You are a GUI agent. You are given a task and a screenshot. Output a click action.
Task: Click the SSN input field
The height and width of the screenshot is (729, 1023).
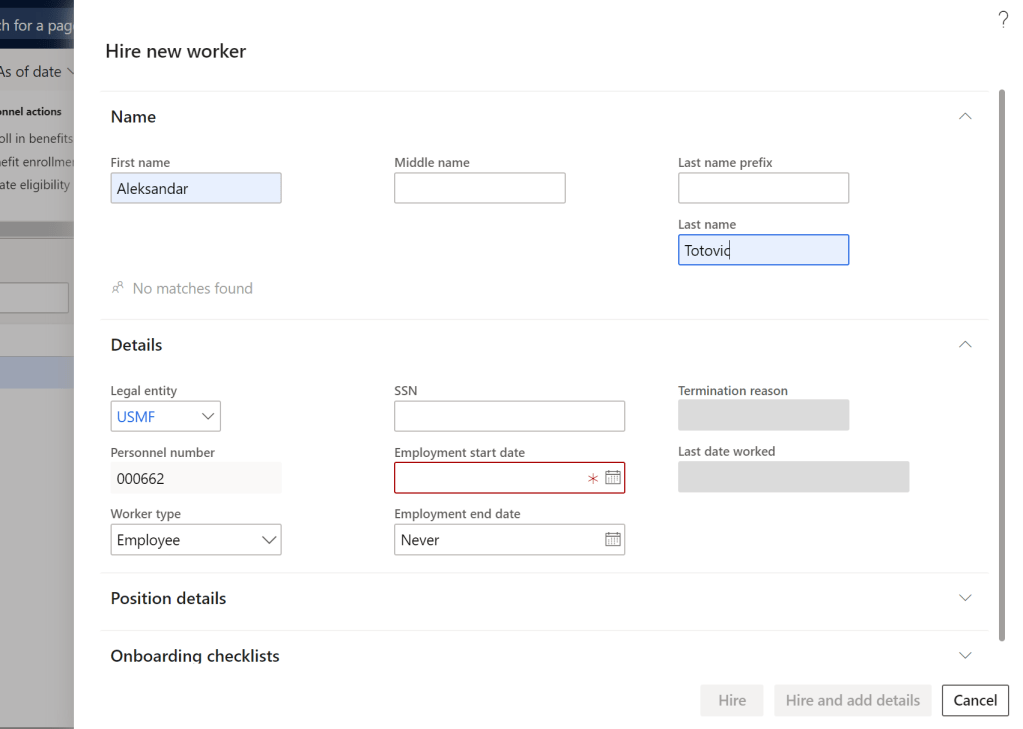point(509,416)
